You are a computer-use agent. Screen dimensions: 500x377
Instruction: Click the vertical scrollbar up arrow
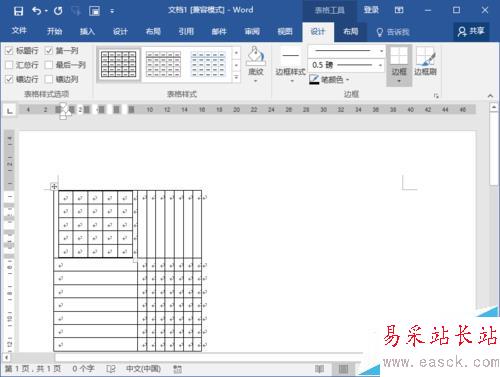[x=494, y=107]
